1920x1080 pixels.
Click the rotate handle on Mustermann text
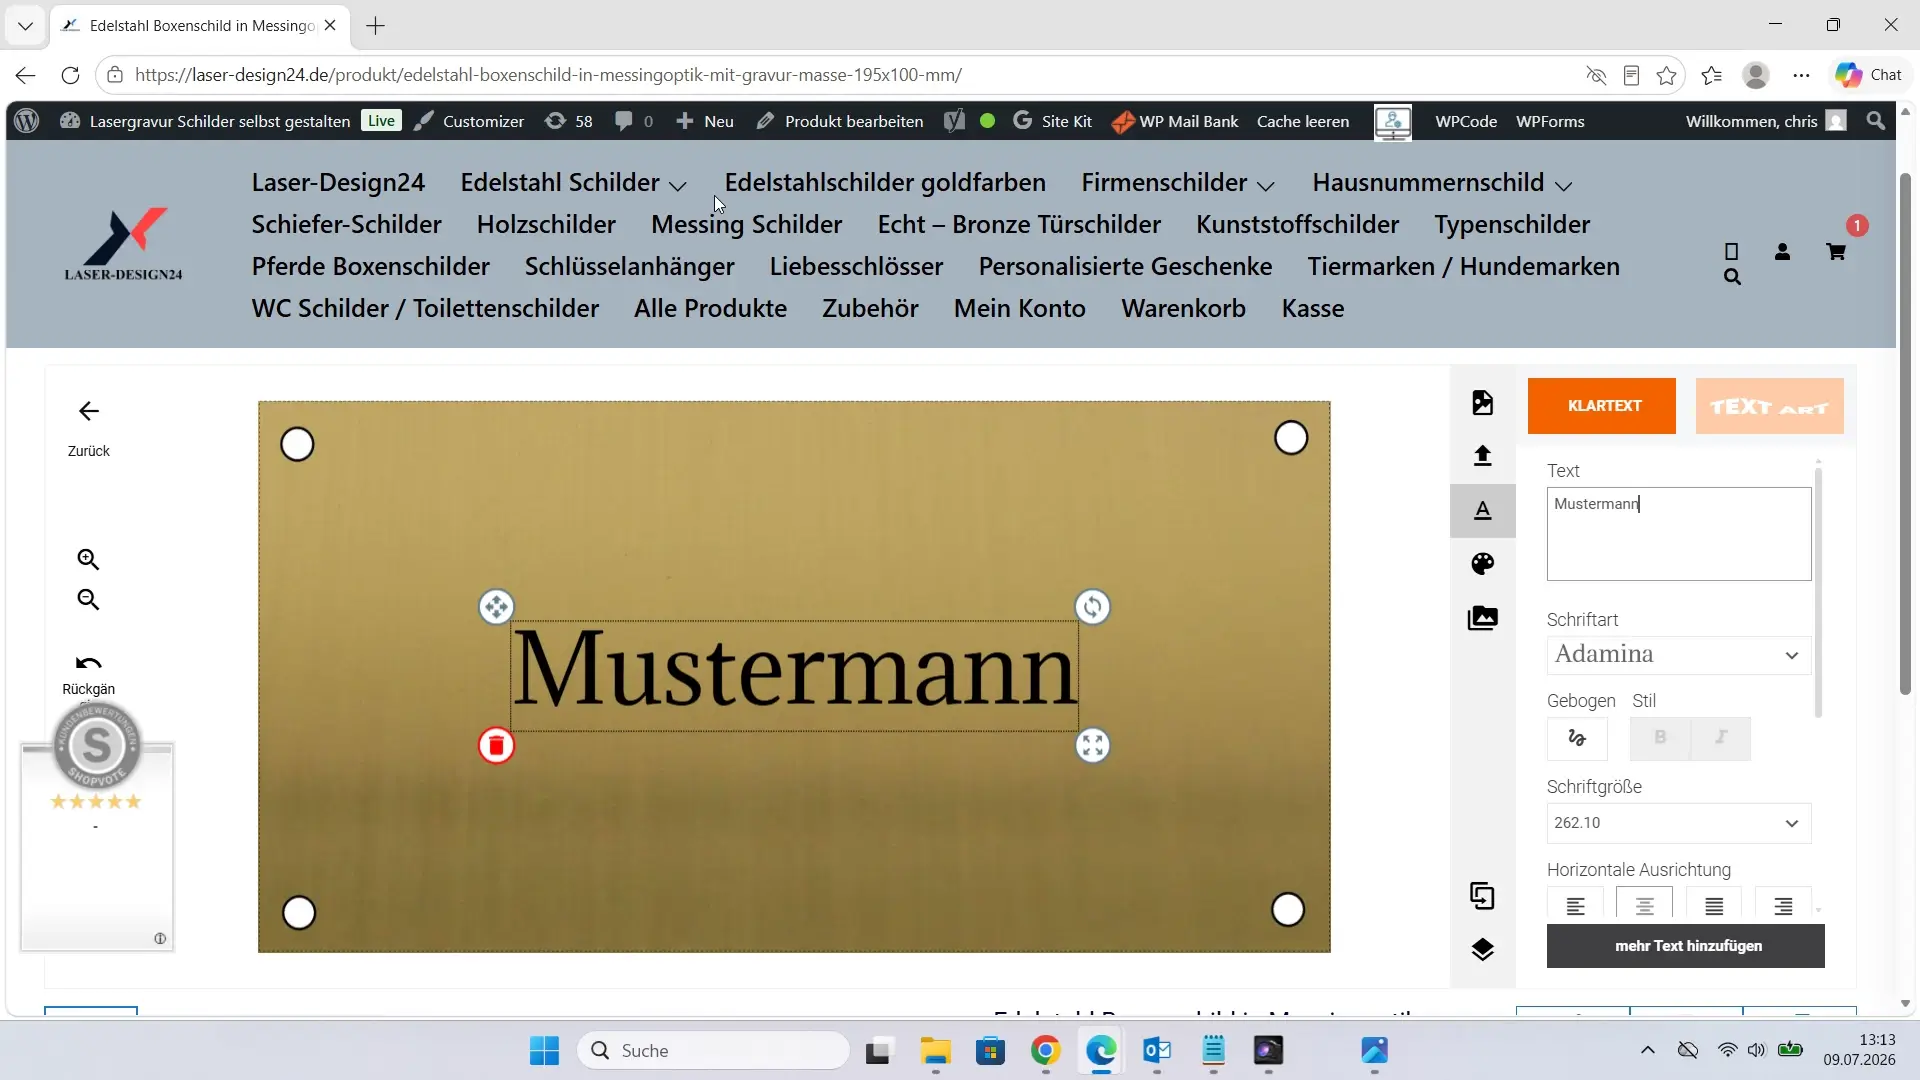(1092, 607)
